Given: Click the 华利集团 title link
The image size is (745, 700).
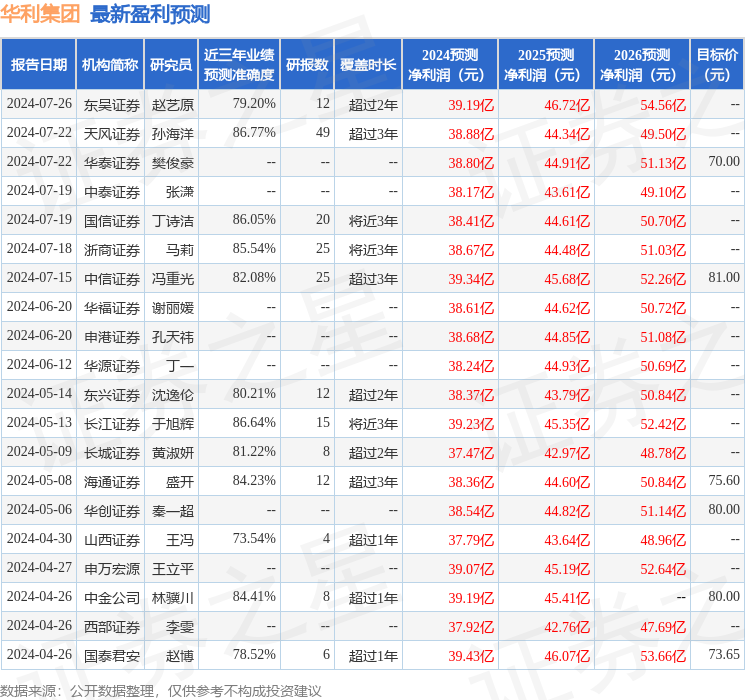Looking at the screenshot, I should pyautogui.click(x=41, y=14).
